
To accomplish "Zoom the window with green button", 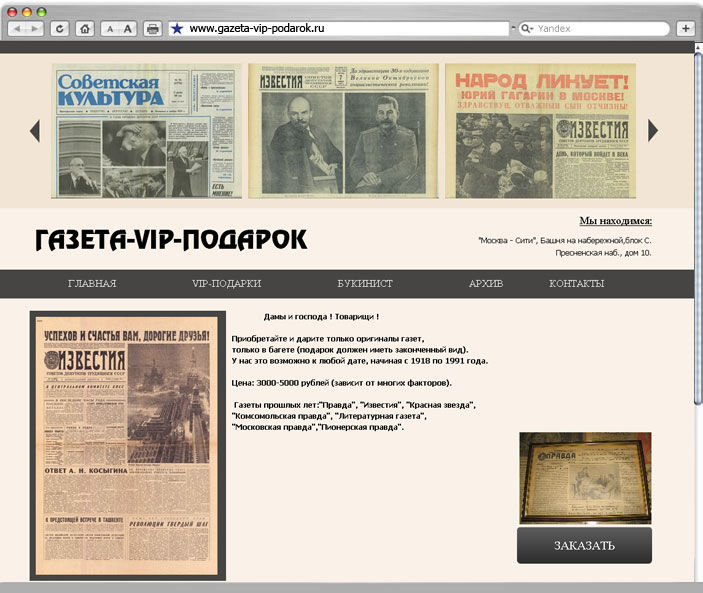I will point(41,12).
